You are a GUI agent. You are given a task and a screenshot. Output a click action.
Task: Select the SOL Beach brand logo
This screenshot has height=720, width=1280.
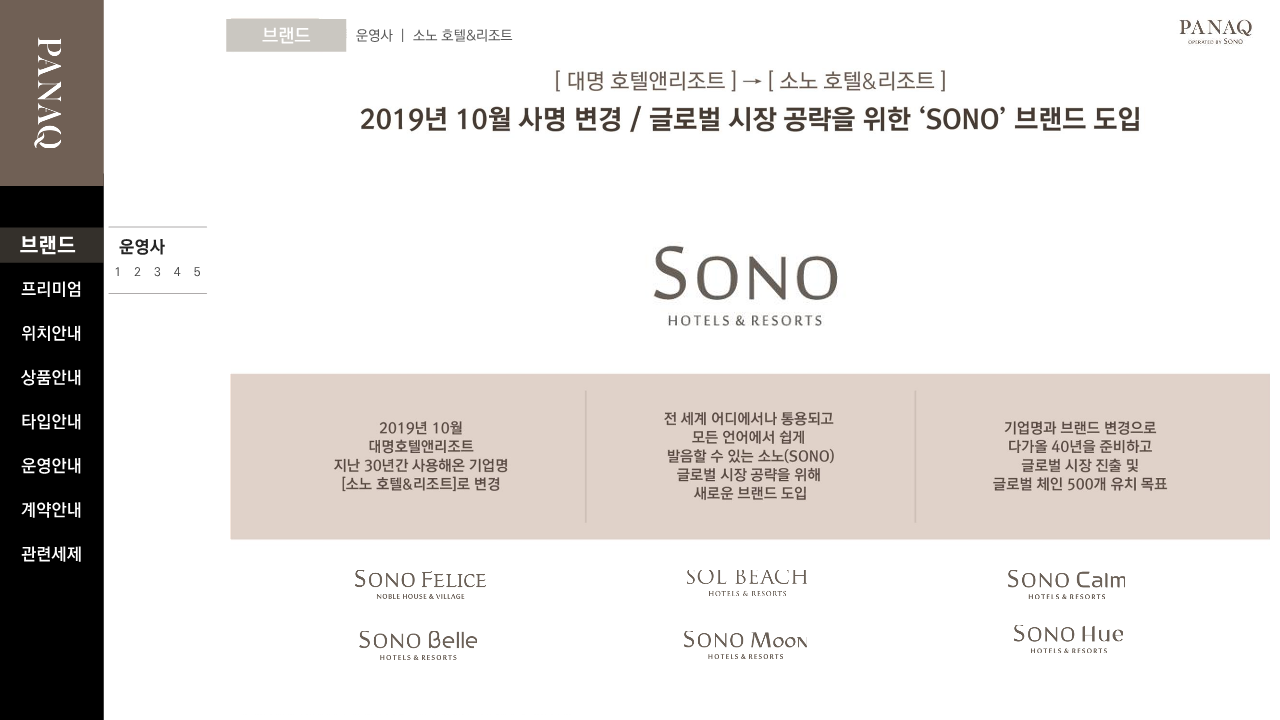[x=746, y=582]
